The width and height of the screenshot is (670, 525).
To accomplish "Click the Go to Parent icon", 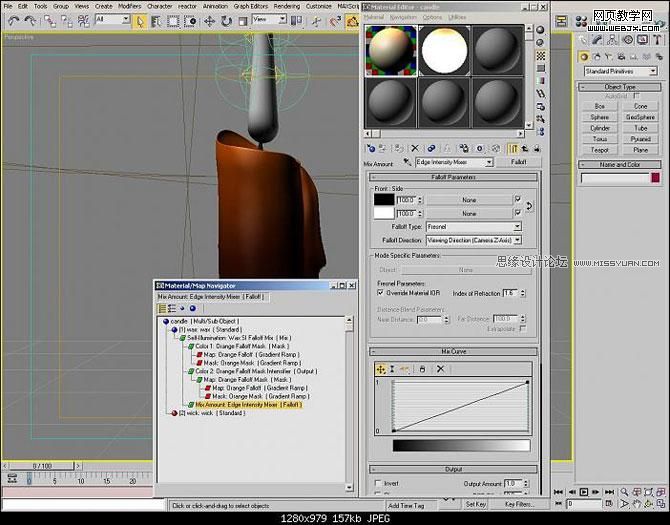I will 525,148.
